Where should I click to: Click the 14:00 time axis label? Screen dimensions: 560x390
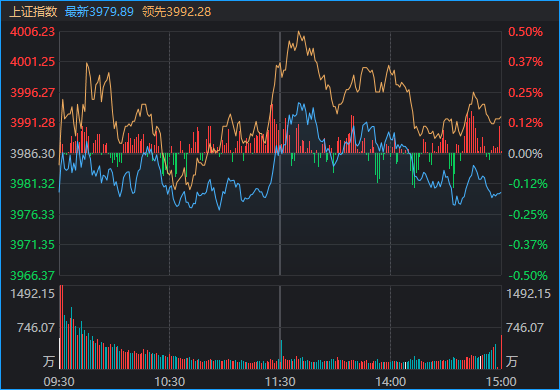tap(390, 382)
